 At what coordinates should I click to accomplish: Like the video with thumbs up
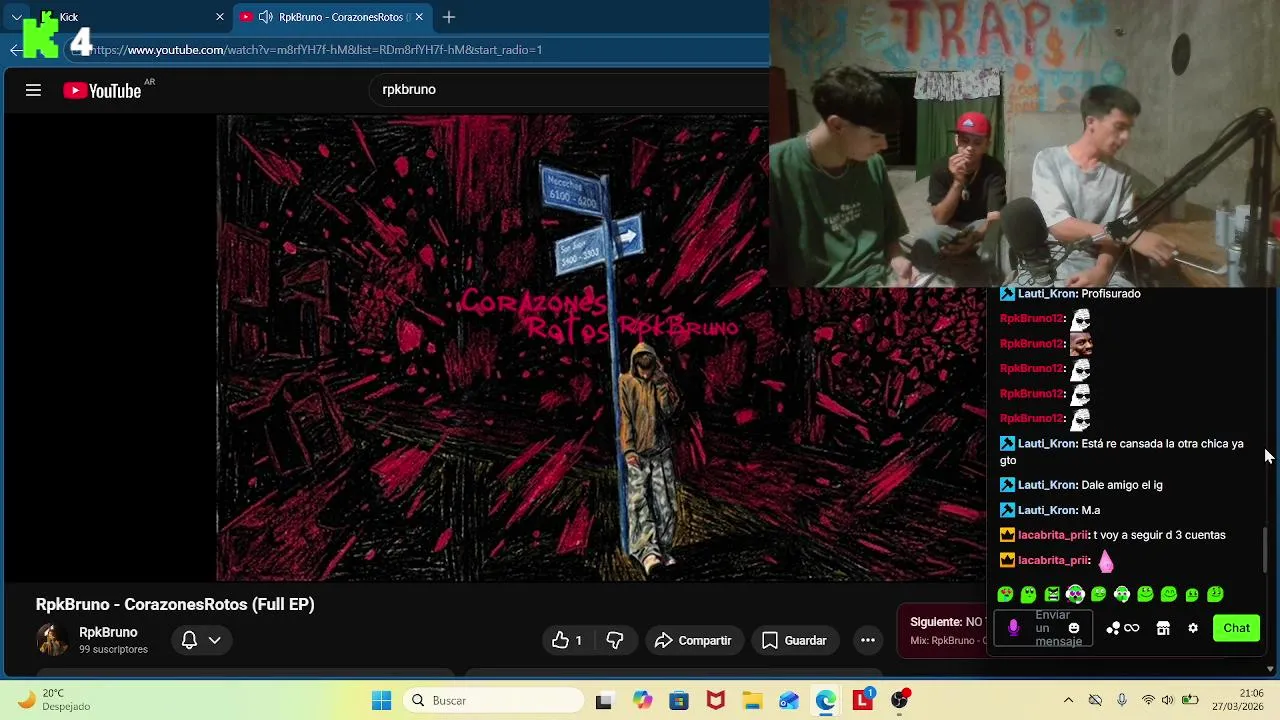567,640
